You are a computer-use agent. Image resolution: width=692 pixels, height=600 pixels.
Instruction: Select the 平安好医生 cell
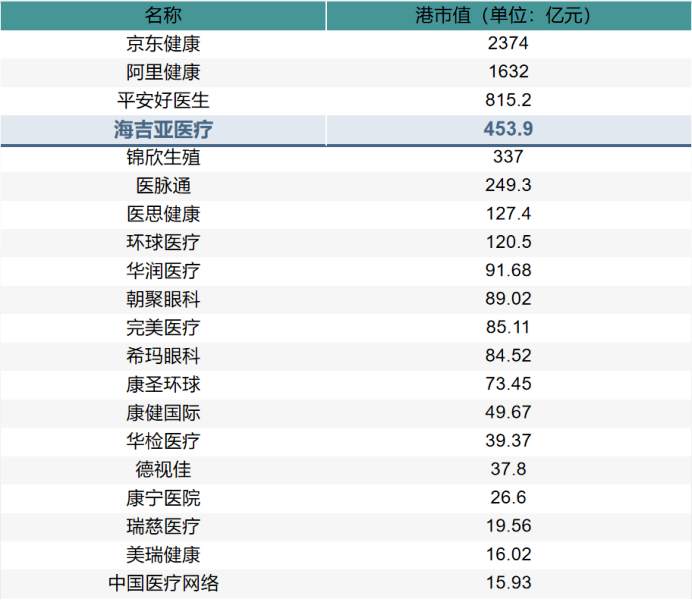(x=163, y=101)
